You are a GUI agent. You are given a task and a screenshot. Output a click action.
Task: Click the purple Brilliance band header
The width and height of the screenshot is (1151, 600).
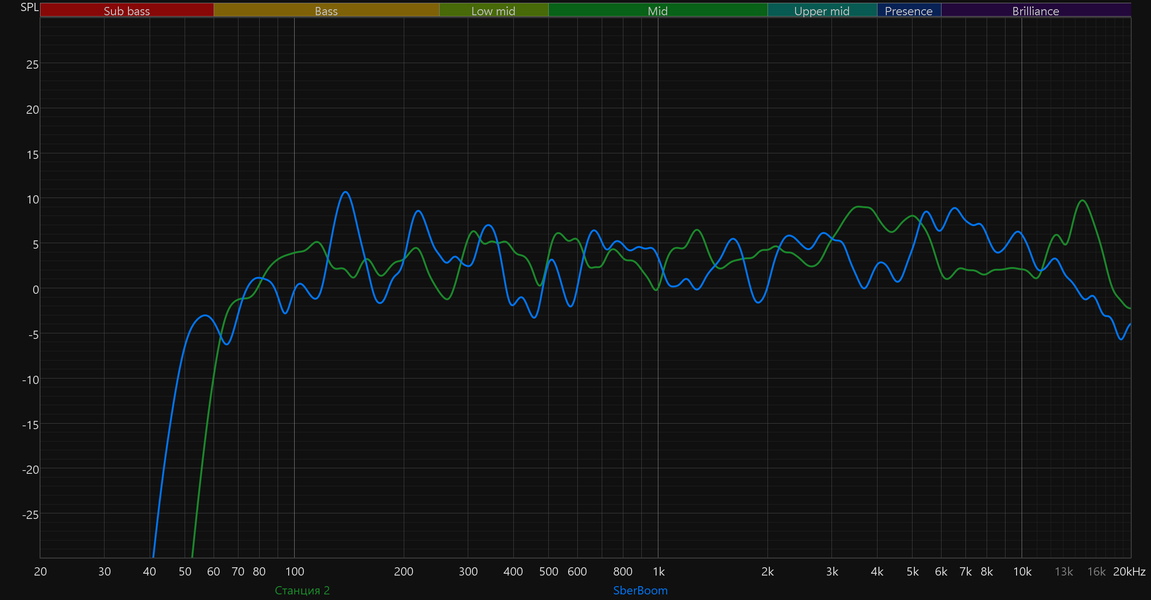click(1036, 10)
